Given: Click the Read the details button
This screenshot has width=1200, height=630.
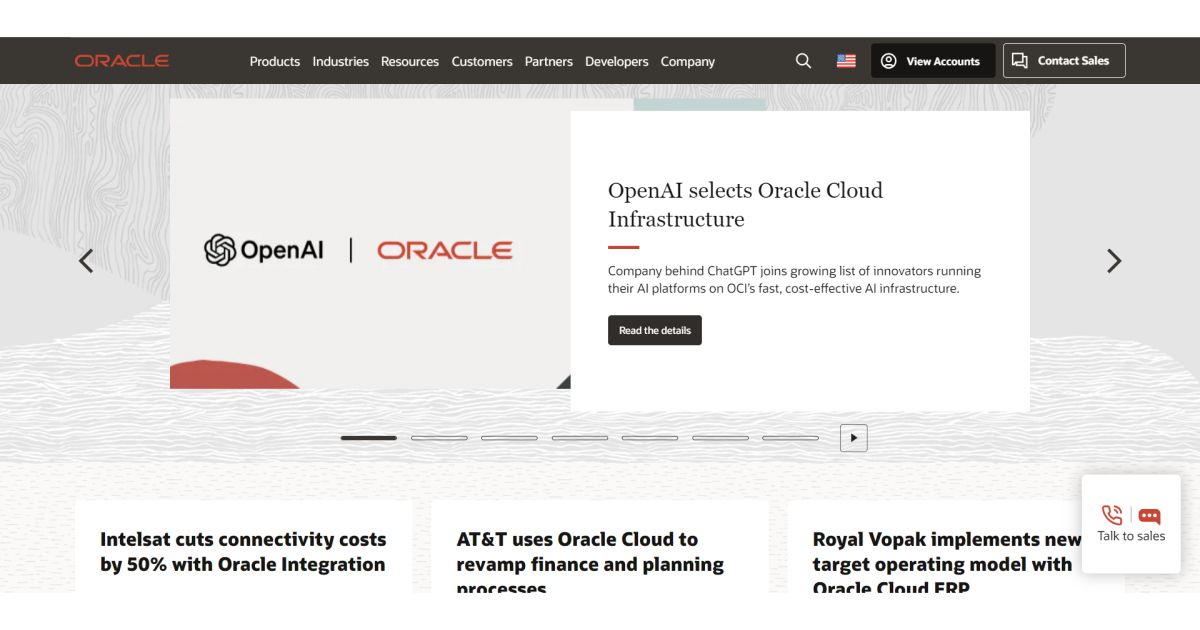Looking at the screenshot, I should [654, 330].
